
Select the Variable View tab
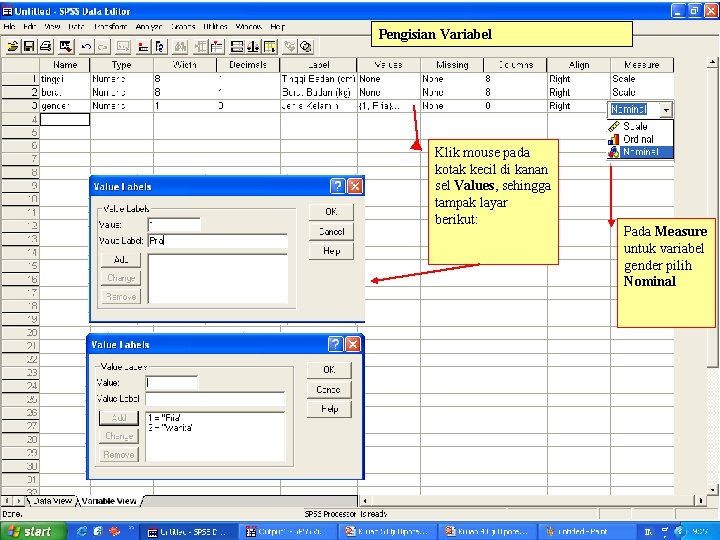coord(109,501)
